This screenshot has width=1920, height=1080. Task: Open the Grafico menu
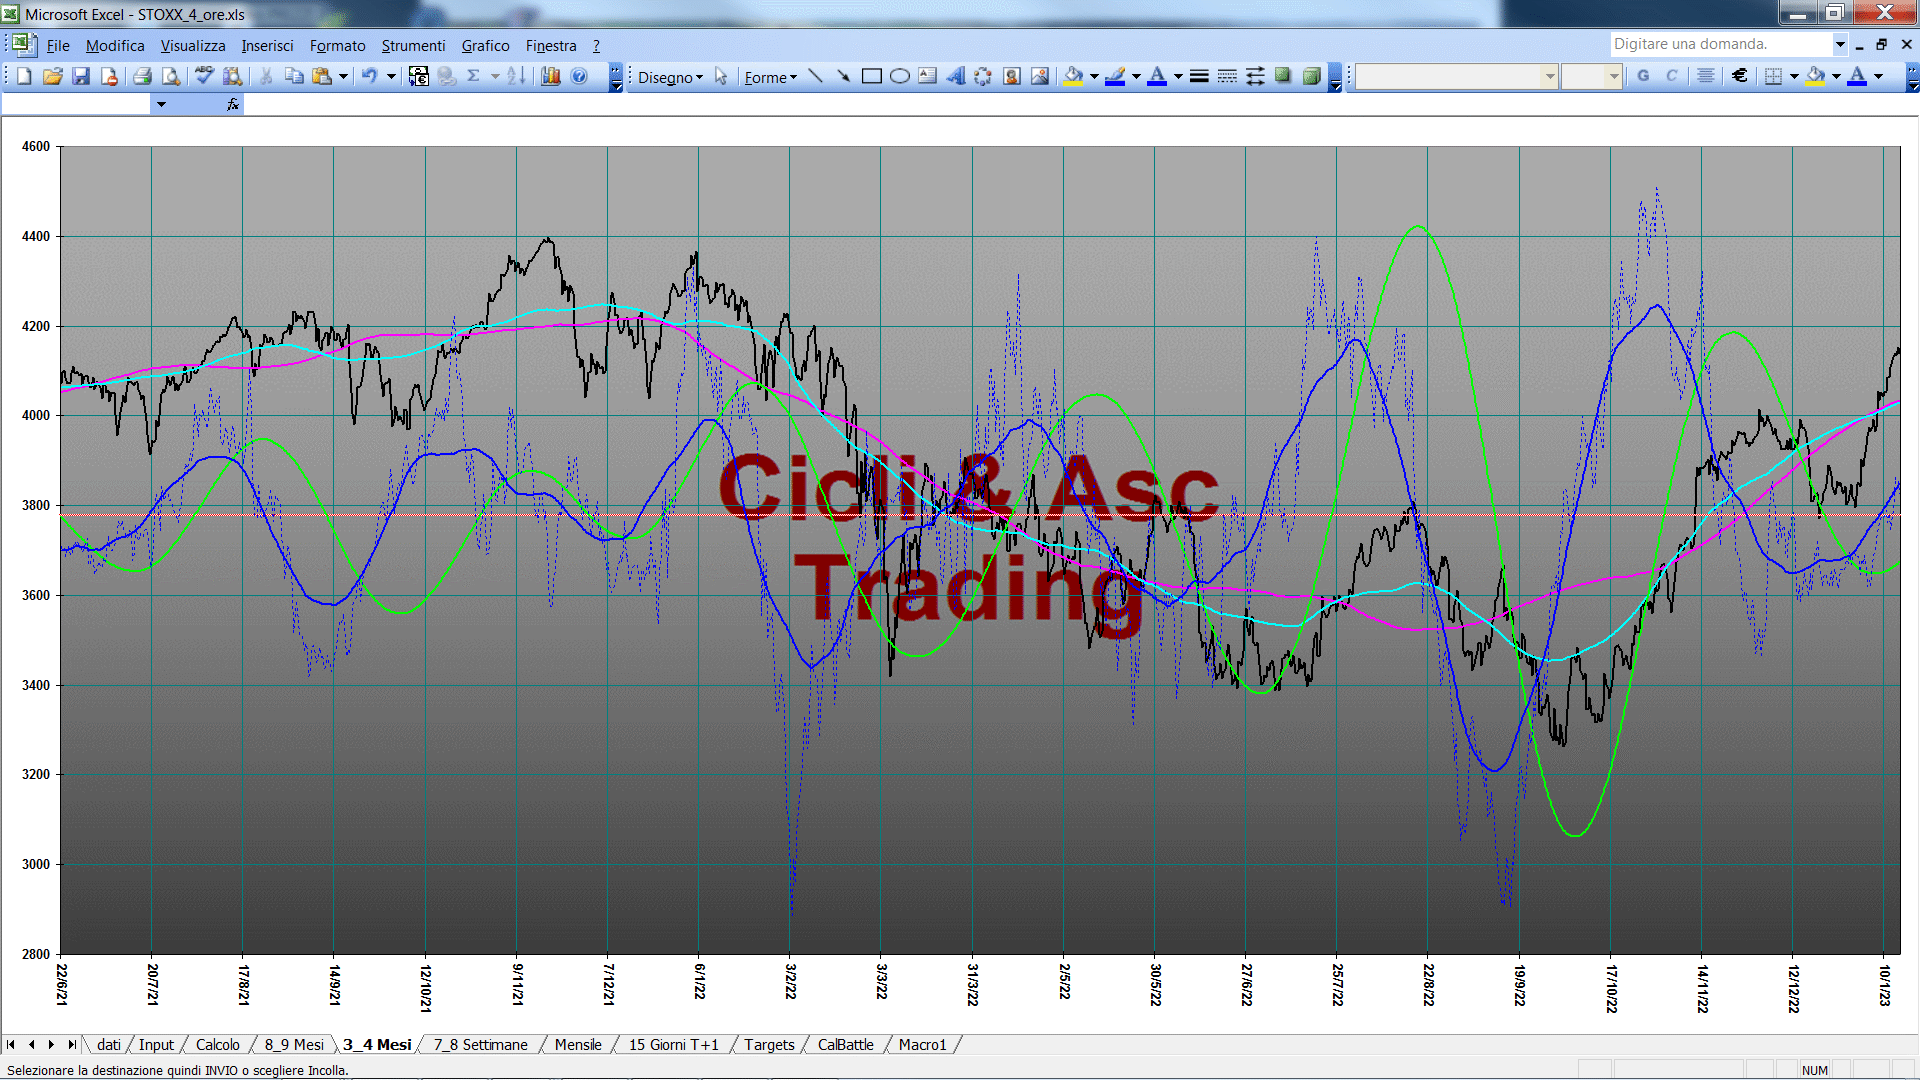click(x=485, y=45)
